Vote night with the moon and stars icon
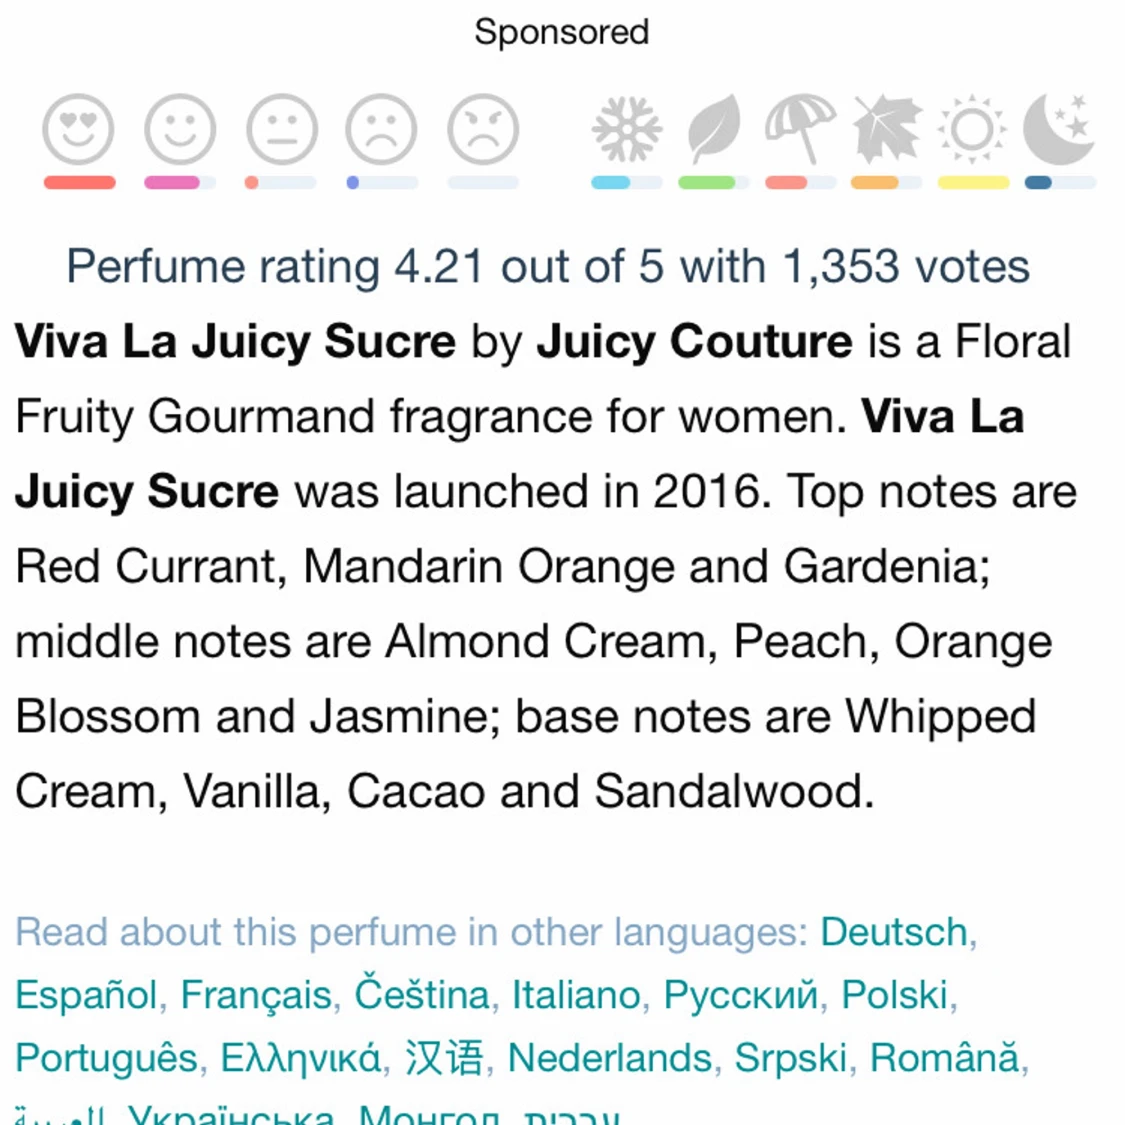1125x1125 pixels. 1059,130
